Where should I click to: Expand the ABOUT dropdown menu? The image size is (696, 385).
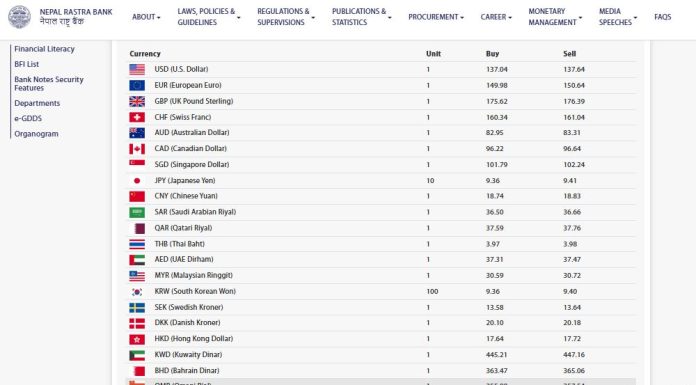[146, 17]
